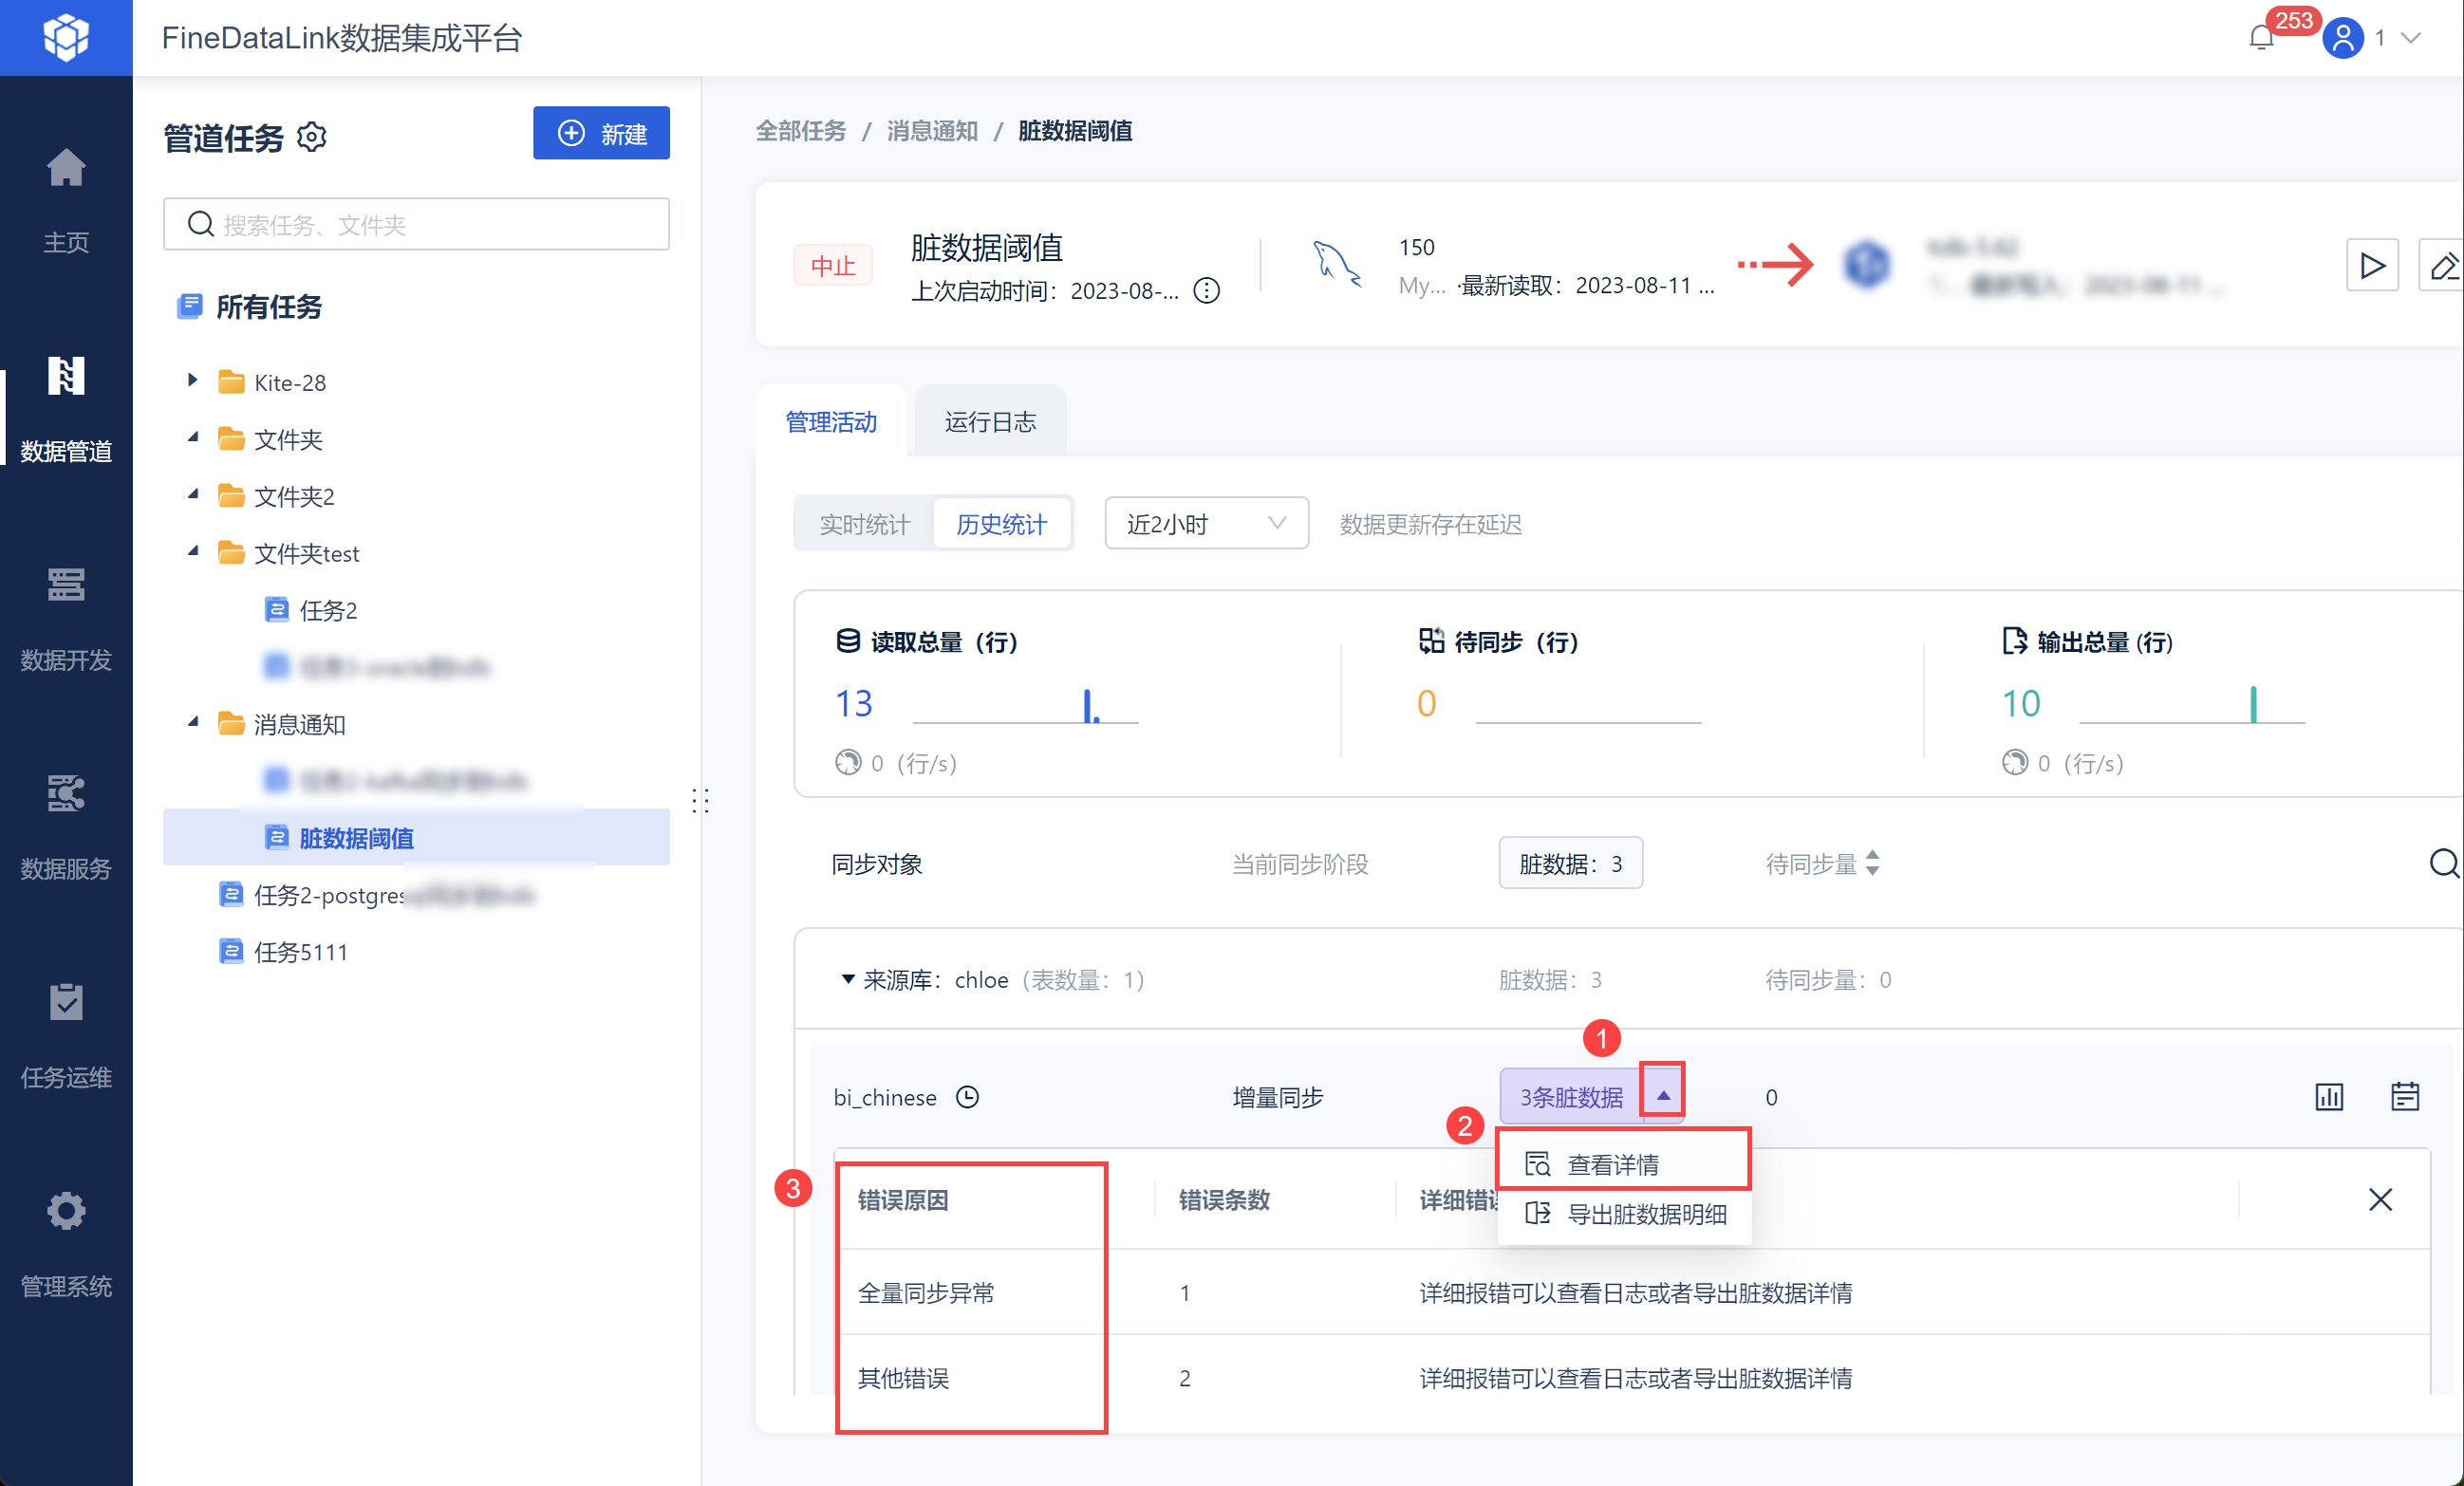Open bi_chinese statistics chart icon

coord(2329,1097)
